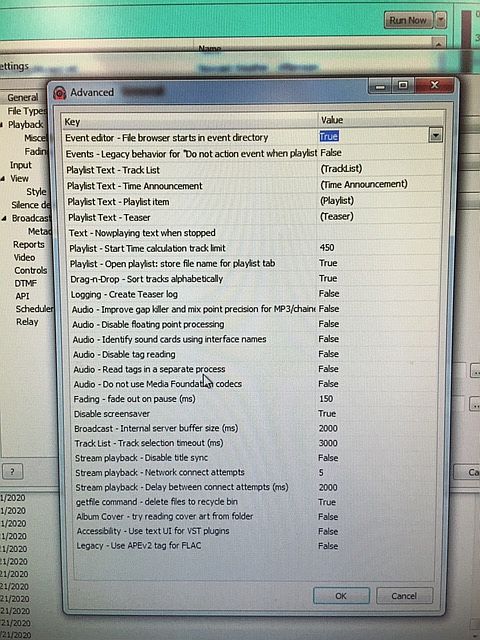
Task: Select the Disable screensaver row
Action: pos(254,413)
